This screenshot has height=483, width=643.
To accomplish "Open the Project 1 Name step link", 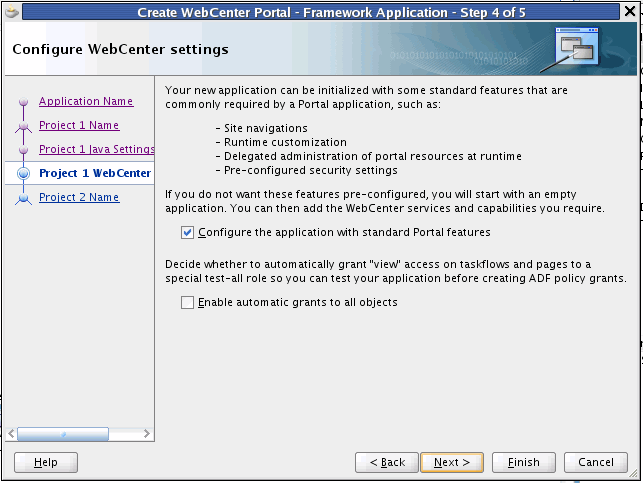I will (79, 125).
